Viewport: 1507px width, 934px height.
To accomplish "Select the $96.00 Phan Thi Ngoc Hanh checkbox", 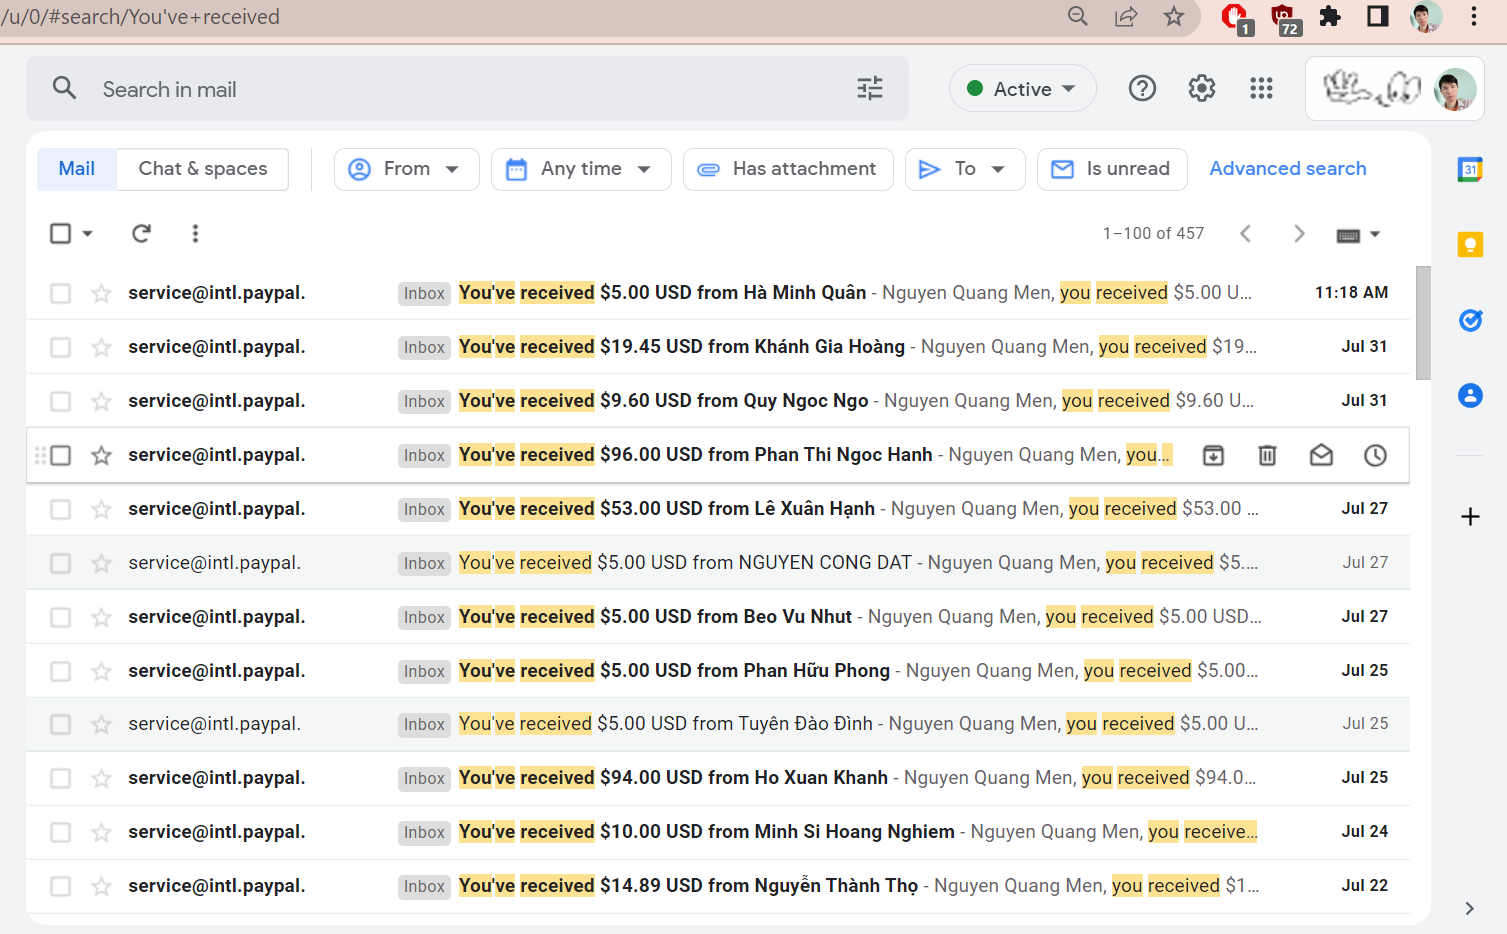I will (x=61, y=455).
